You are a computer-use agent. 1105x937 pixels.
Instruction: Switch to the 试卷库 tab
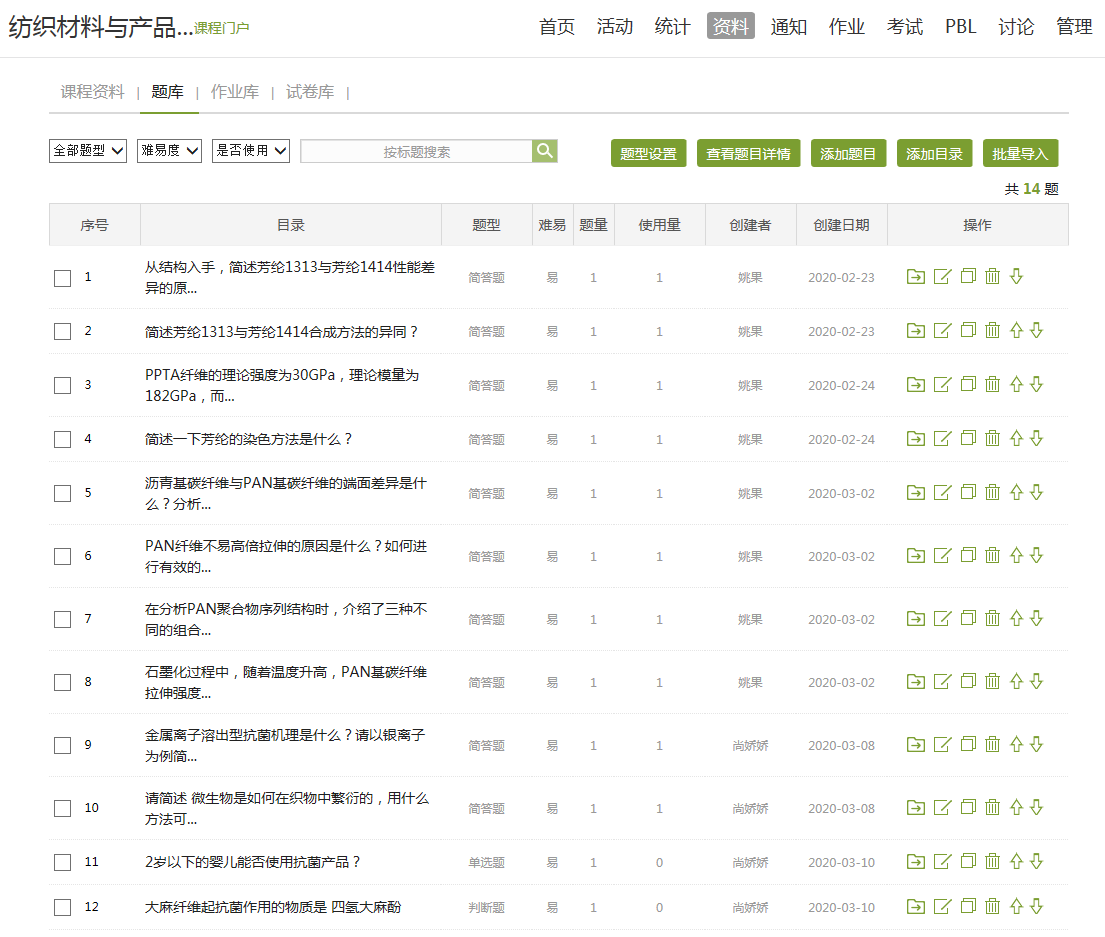click(x=310, y=92)
